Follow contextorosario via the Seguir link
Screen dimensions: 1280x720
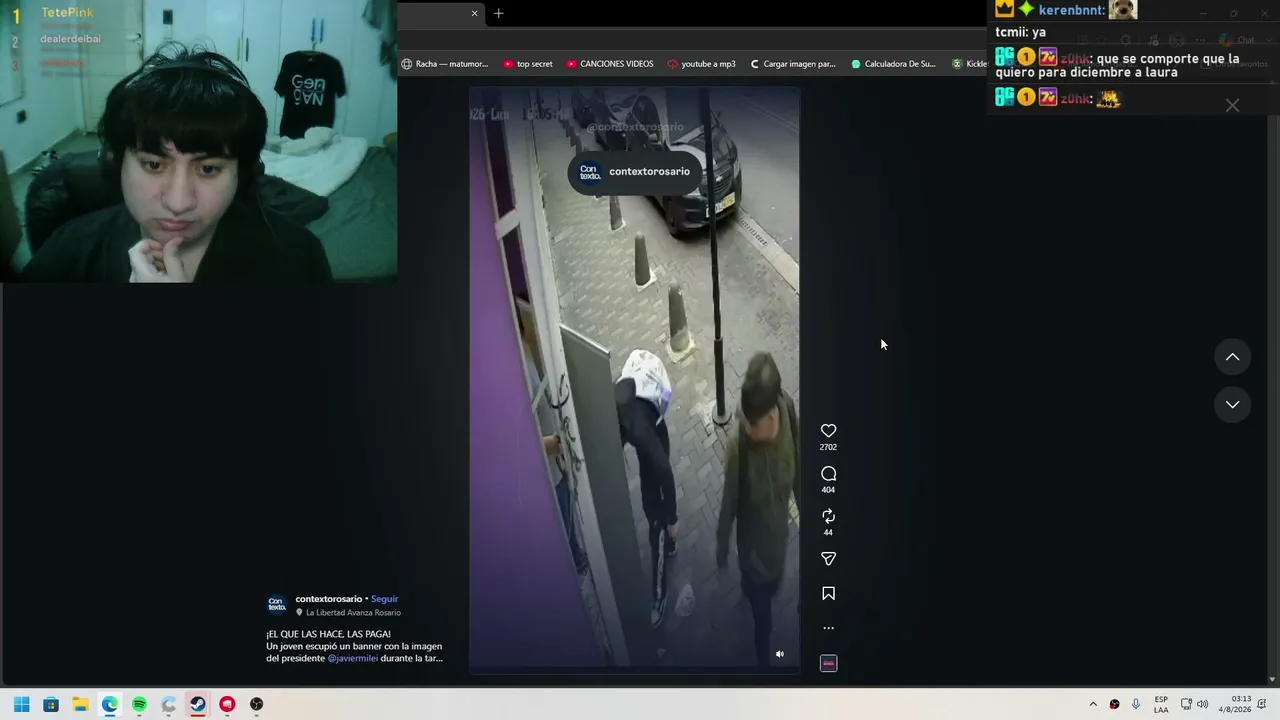click(384, 599)
